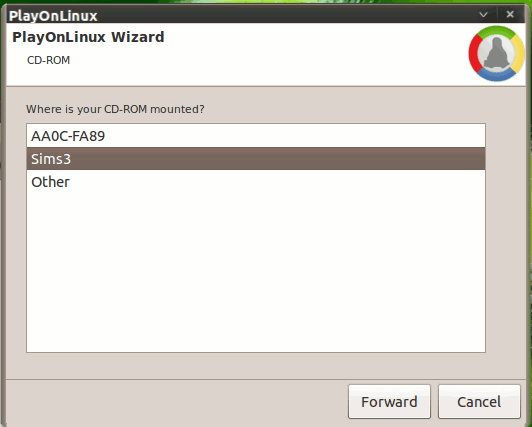Screen dimensions: 532x427
Task: Click the penguin silhouette inside the logo
Action: point(496,54)
